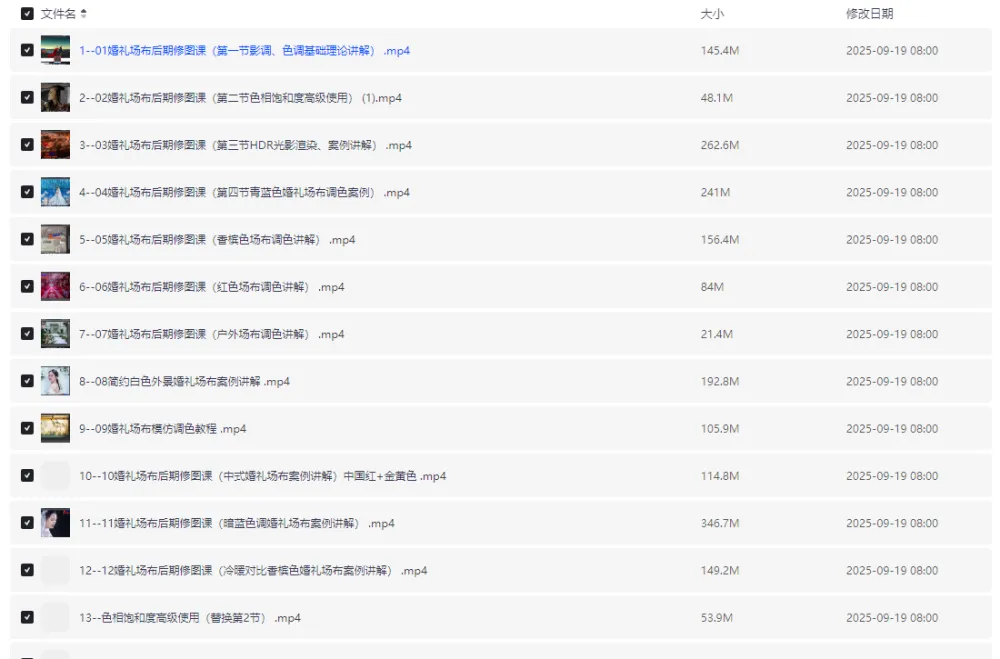
Task: Open the red scene thumbnail of video 6
Action: coord(55,286)
